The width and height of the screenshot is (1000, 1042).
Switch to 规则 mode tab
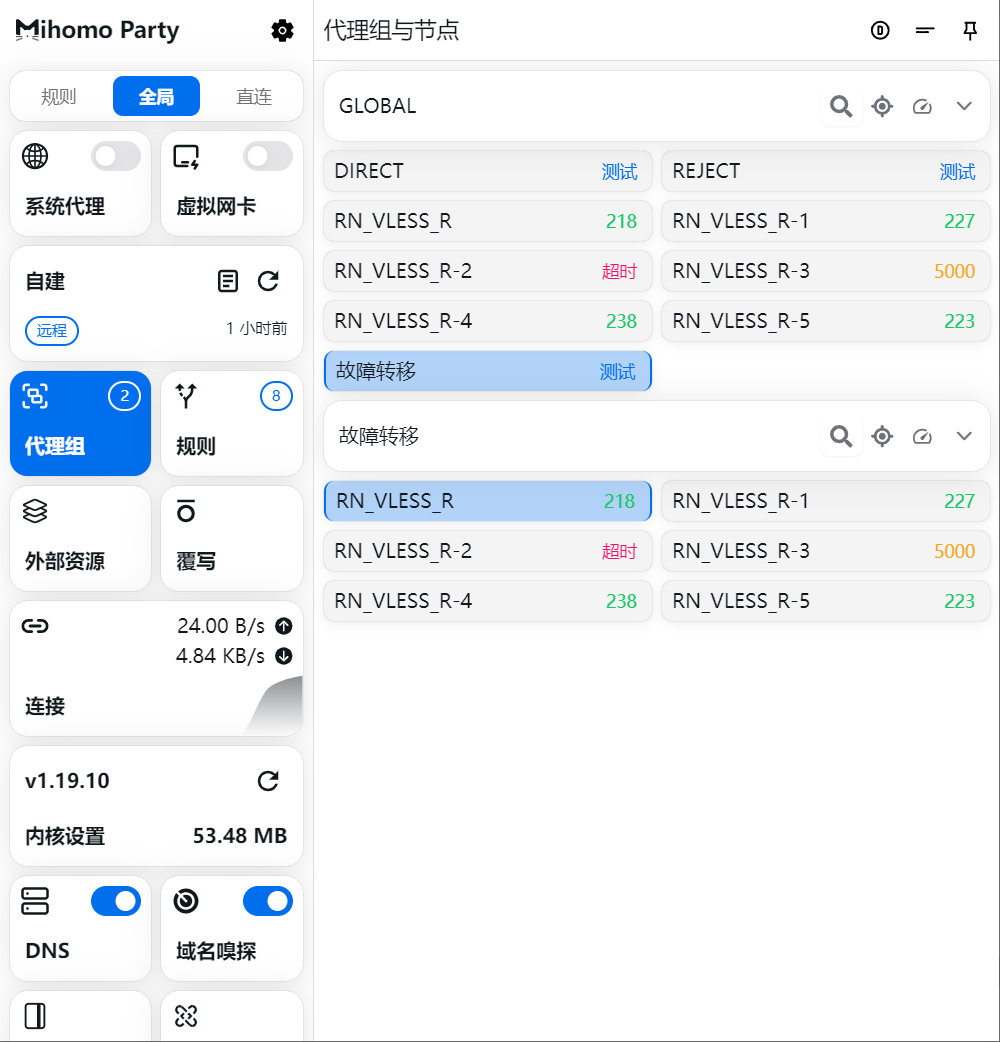[59, 97]
